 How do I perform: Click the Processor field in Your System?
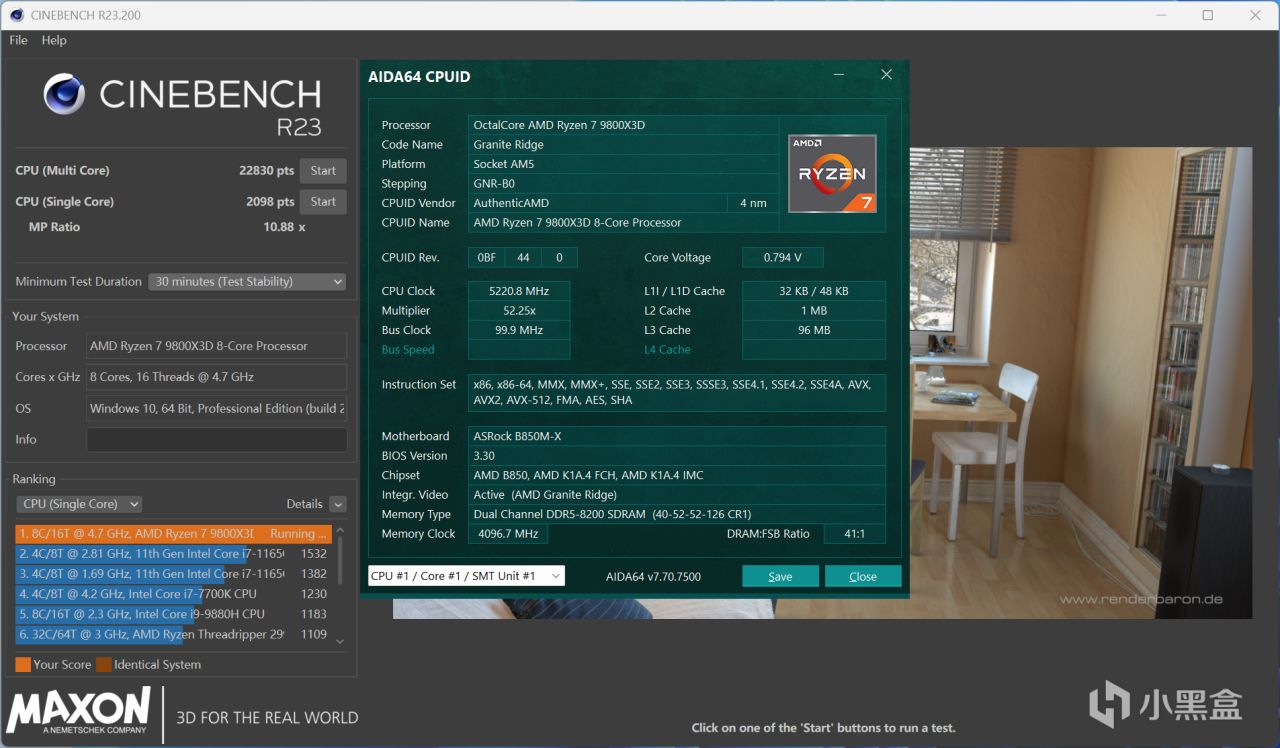217,346
